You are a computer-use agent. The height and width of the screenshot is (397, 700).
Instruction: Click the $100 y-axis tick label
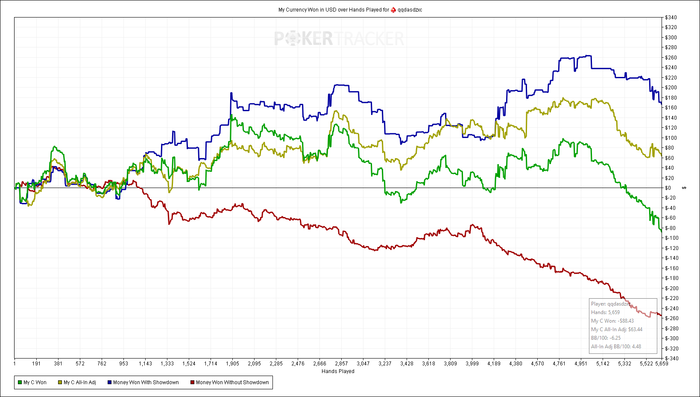point(671,138)
